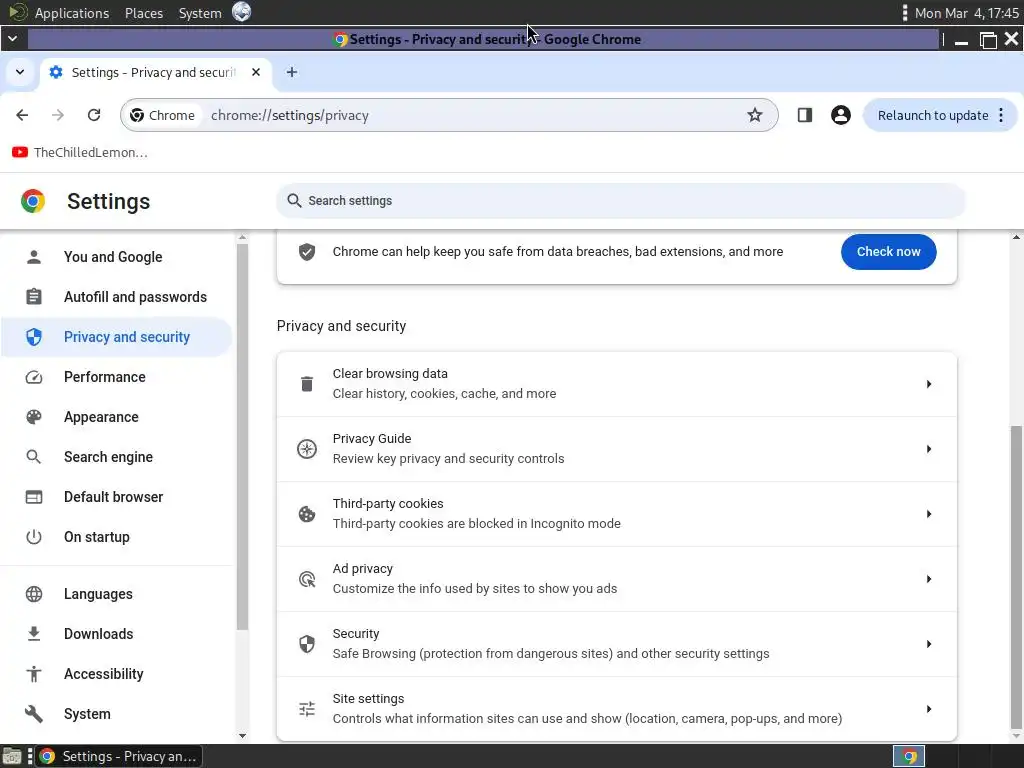Open the Performance settings section
Screen dimensions: 1024x768
point(116,377)
